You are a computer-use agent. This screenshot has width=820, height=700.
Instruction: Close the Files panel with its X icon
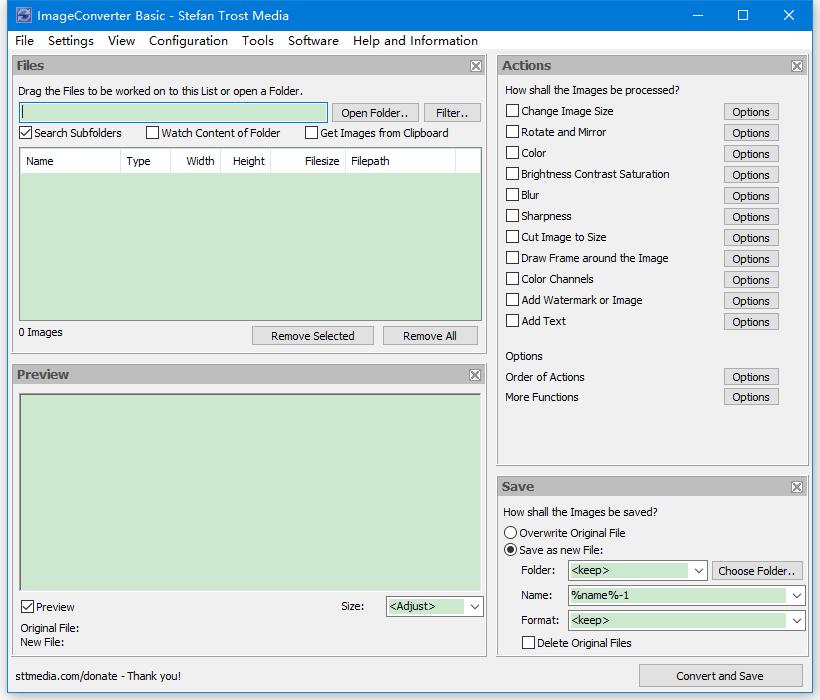pos(475,66)
